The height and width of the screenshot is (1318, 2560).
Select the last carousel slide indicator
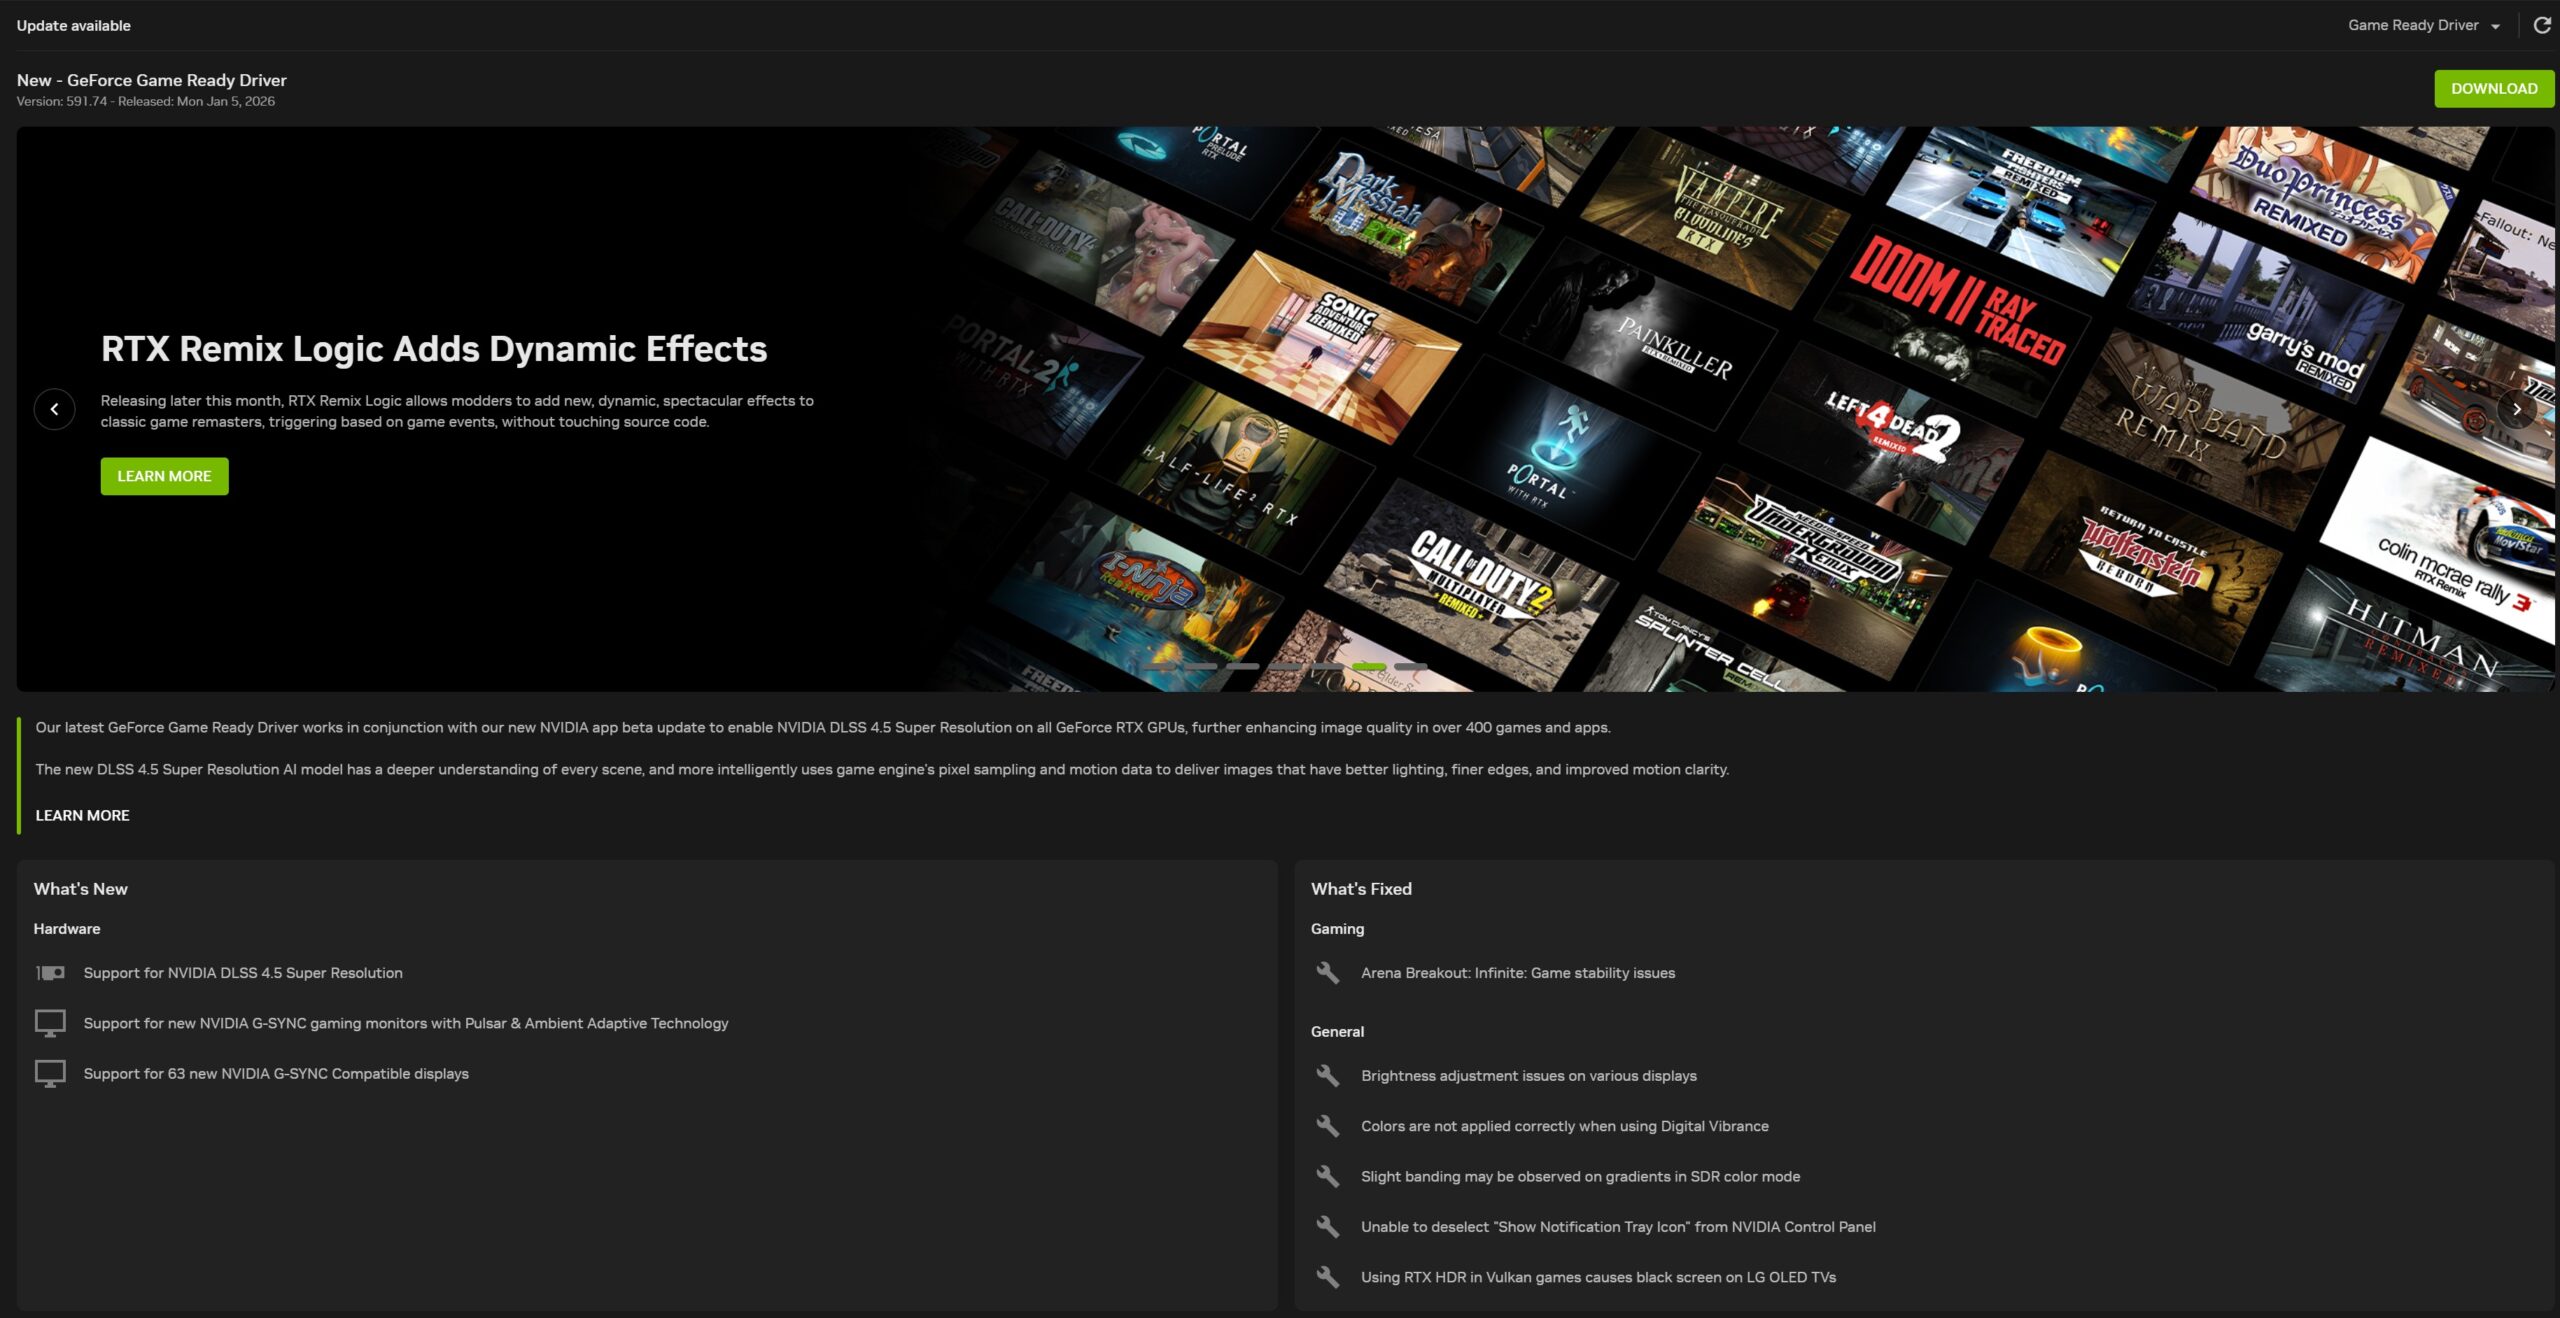click(1410, 666)
